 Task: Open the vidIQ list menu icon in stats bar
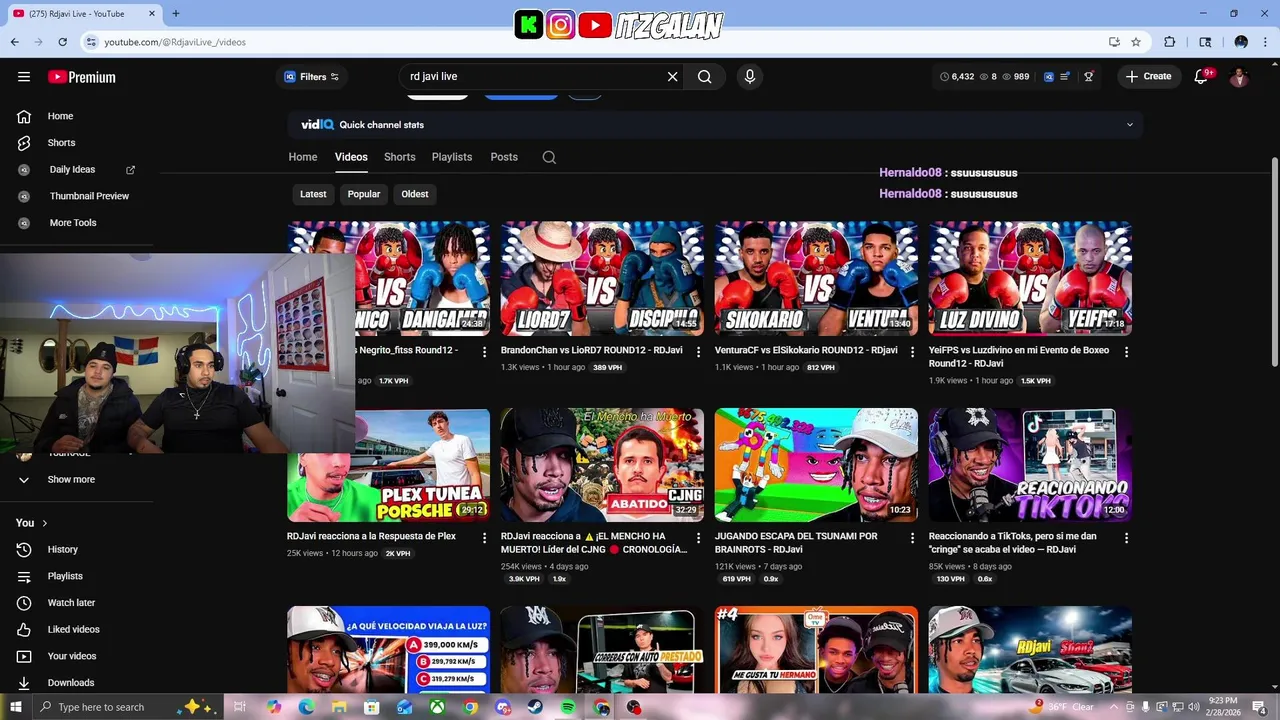coord(1066,77)
